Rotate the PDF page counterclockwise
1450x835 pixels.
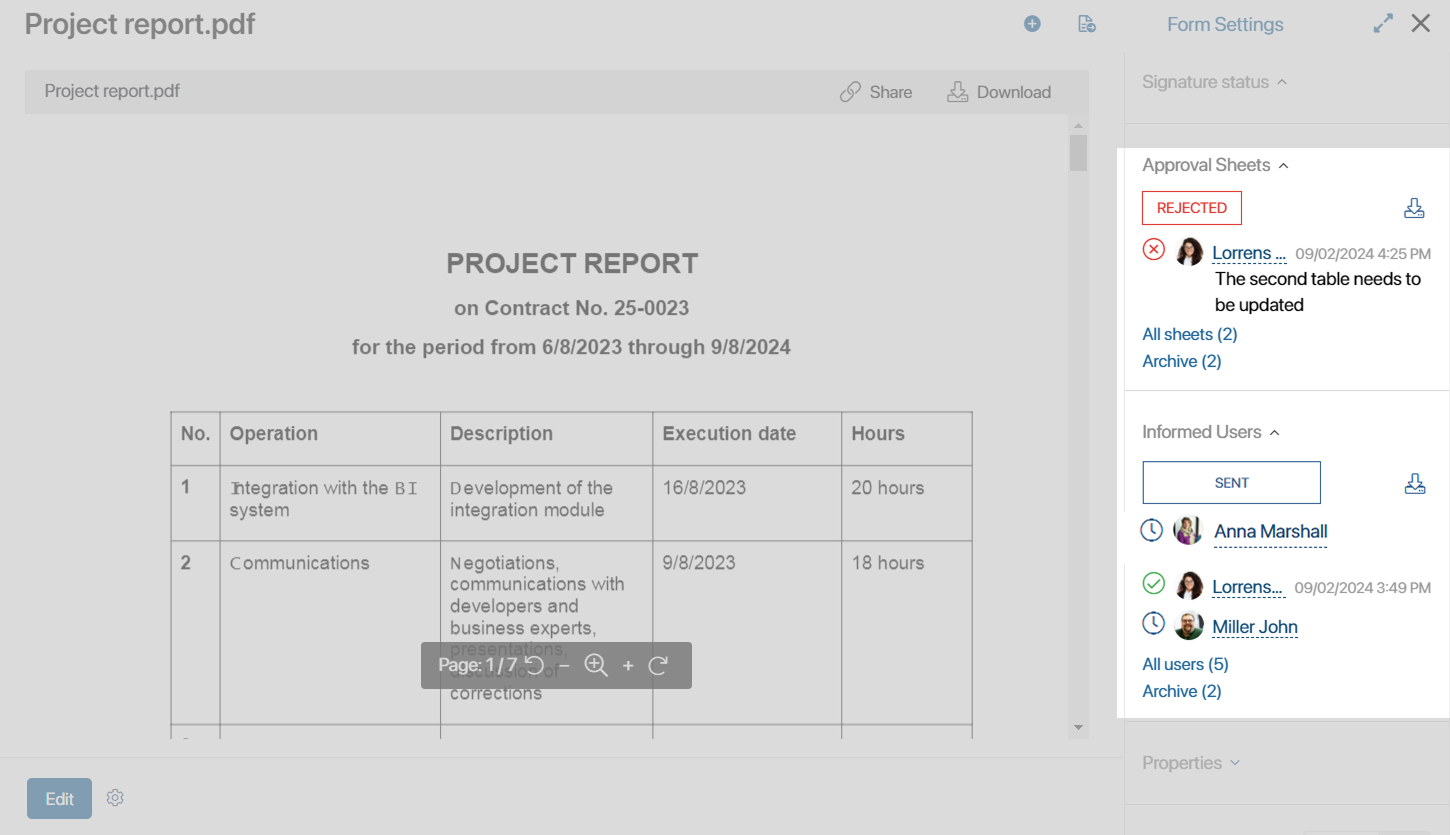click(535, 665)
